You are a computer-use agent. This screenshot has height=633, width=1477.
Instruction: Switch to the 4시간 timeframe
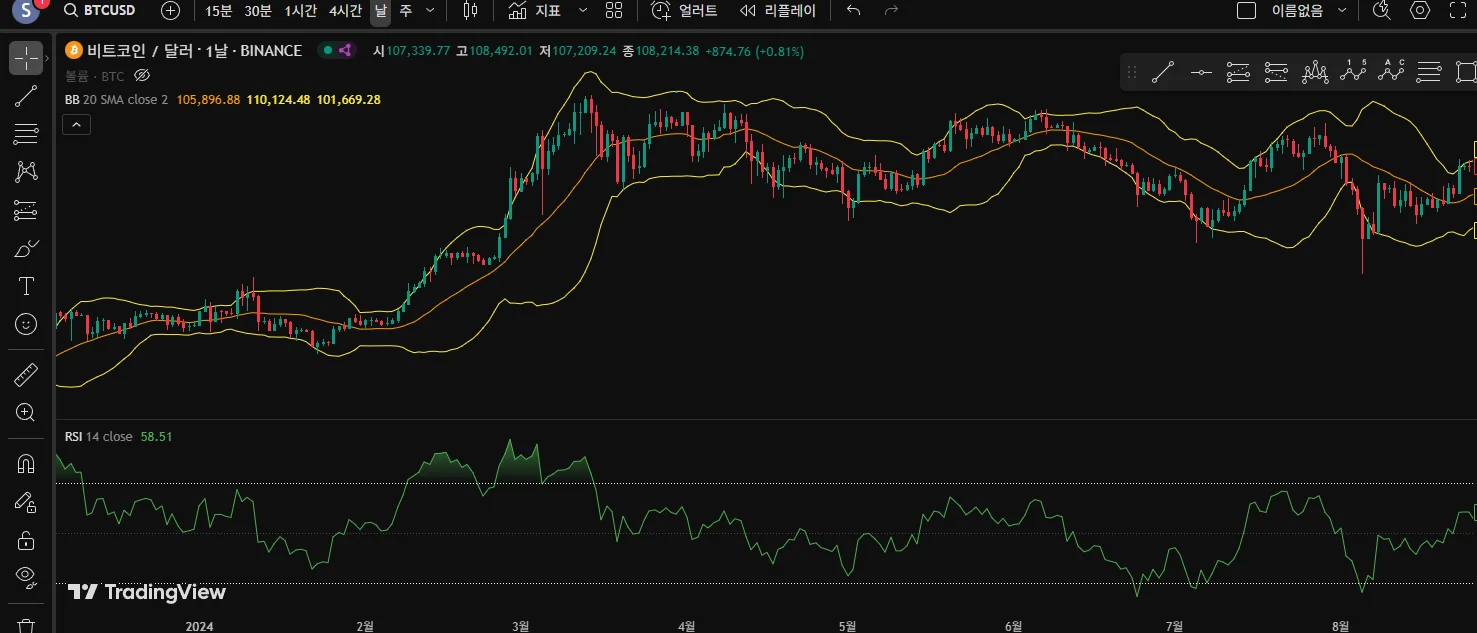coord(345,11)
